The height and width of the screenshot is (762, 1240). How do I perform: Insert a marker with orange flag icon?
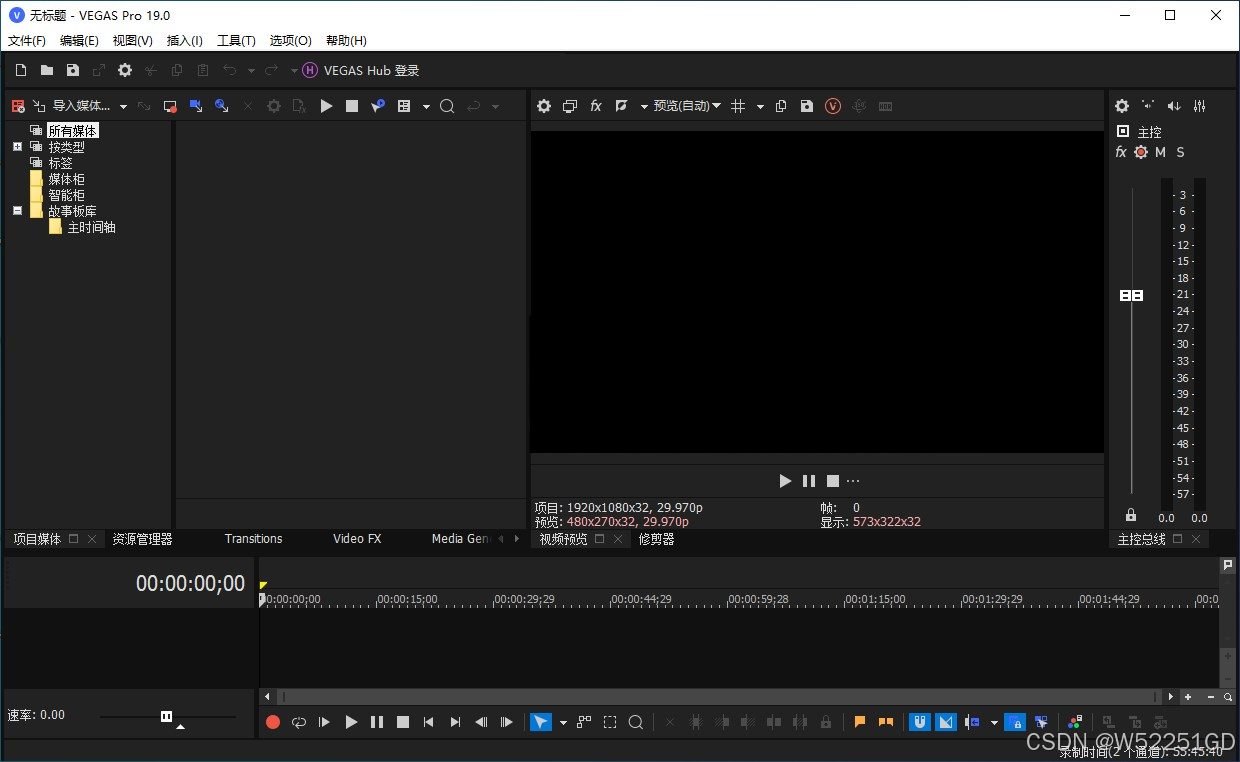[x=859, y=722]
